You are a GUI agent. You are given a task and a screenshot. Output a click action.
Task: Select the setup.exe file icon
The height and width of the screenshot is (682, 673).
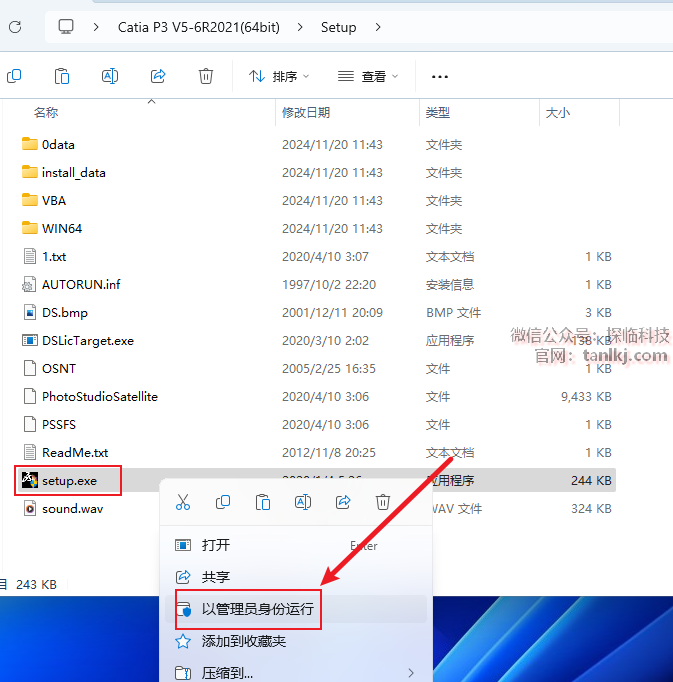click(30, 480)
